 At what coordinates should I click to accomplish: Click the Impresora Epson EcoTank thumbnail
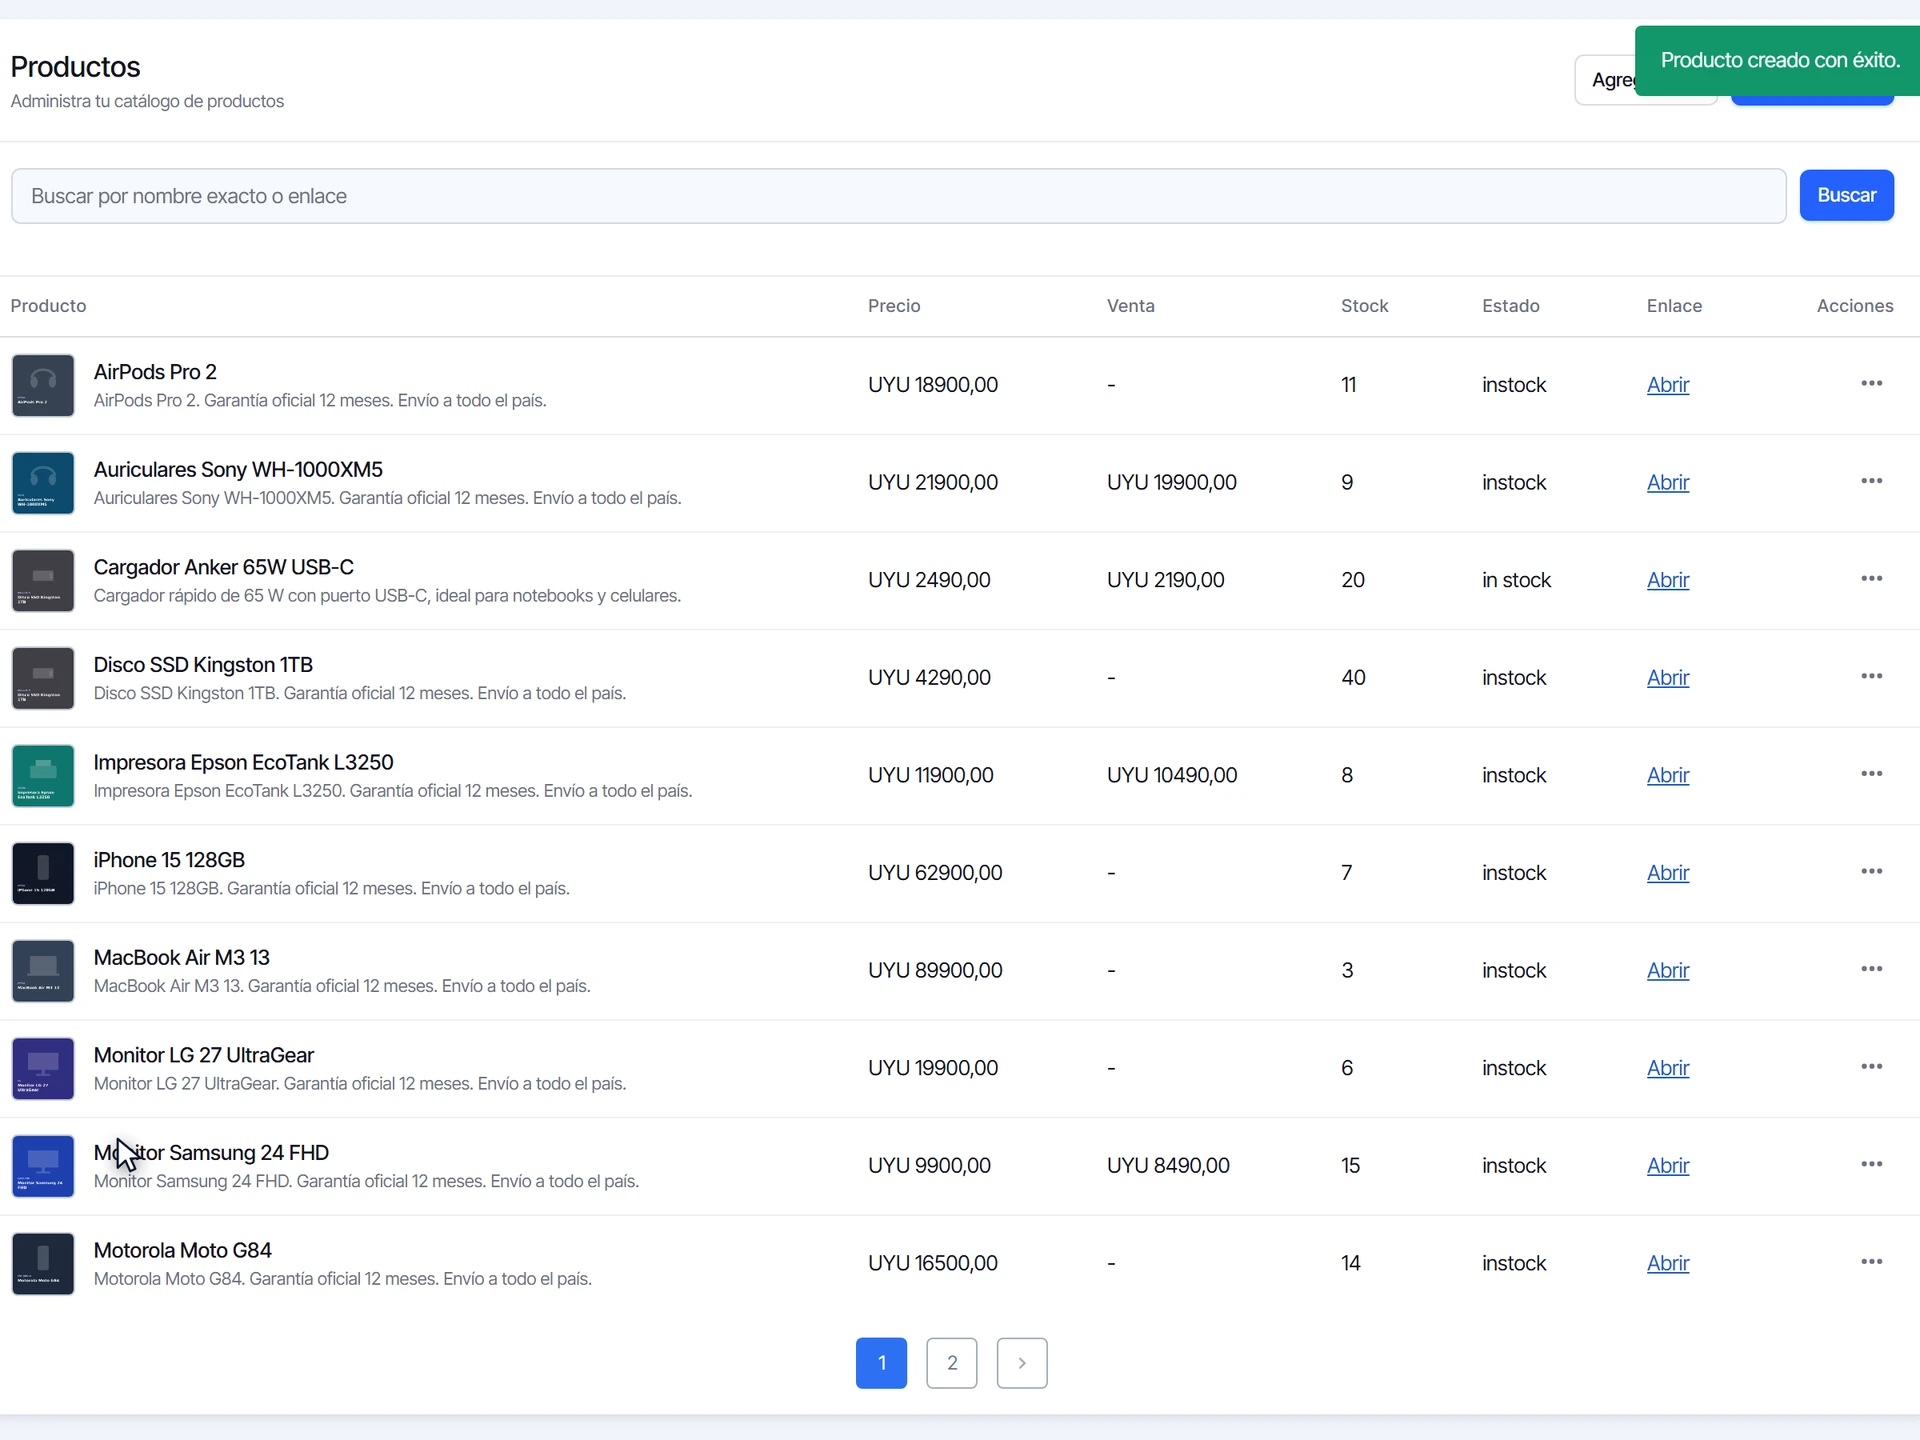43,776
